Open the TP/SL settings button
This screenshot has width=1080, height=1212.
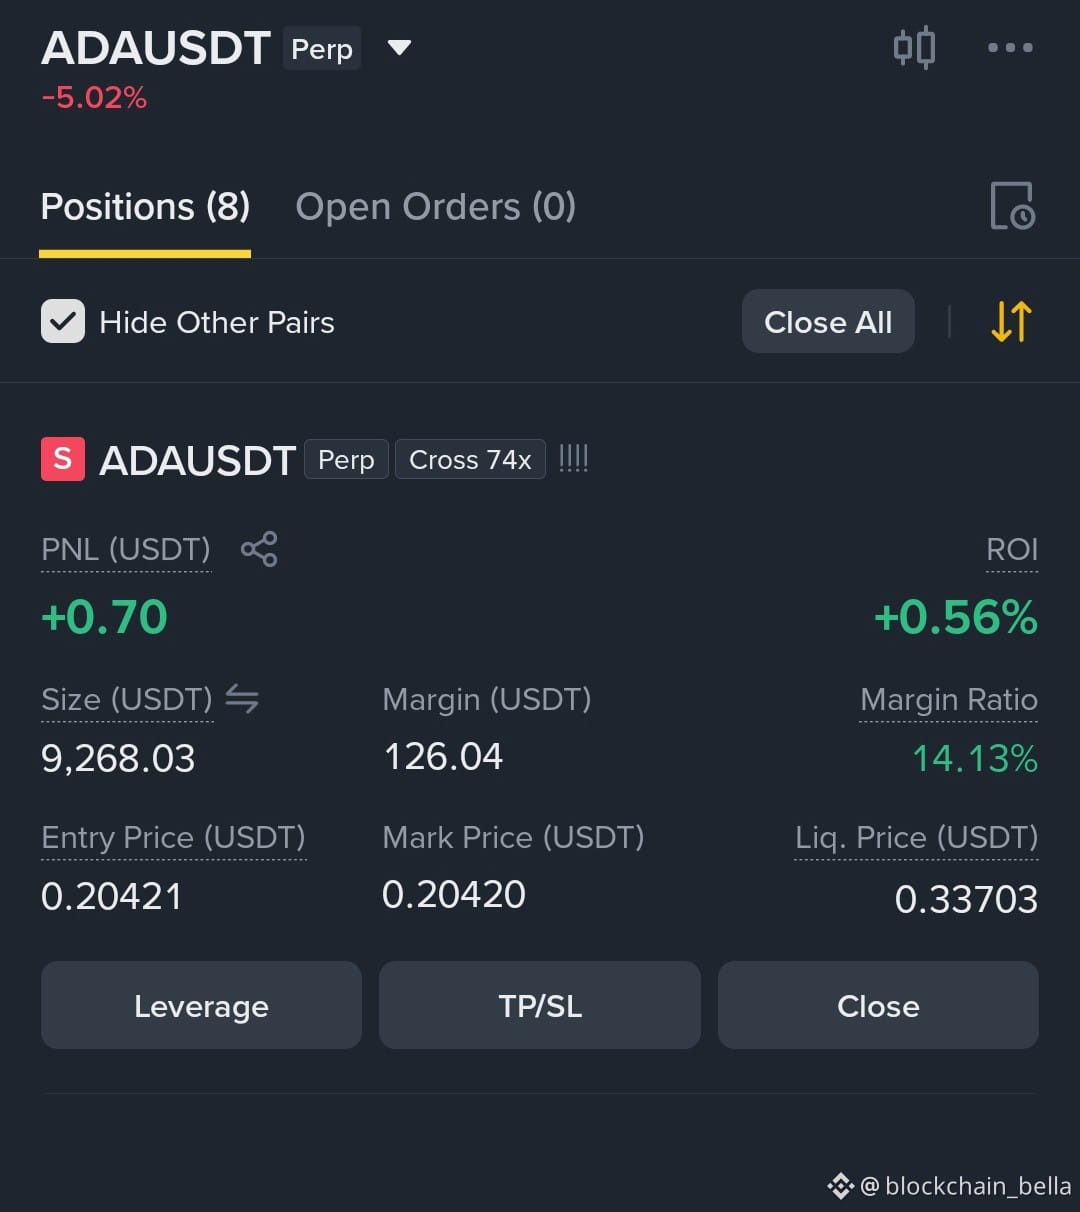tap(540, 1006)
